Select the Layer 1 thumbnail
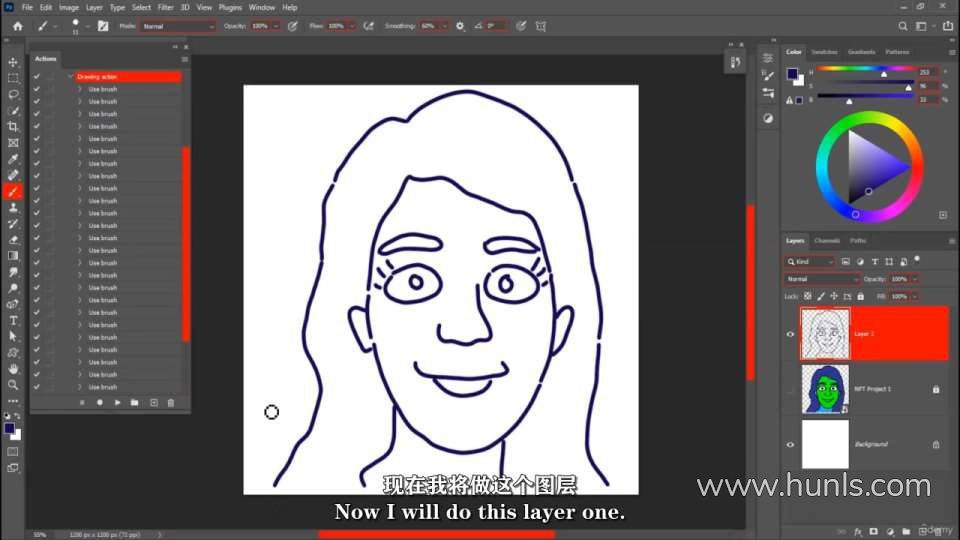The width and height of the screenshot is (960, 540). pos(825,334)
